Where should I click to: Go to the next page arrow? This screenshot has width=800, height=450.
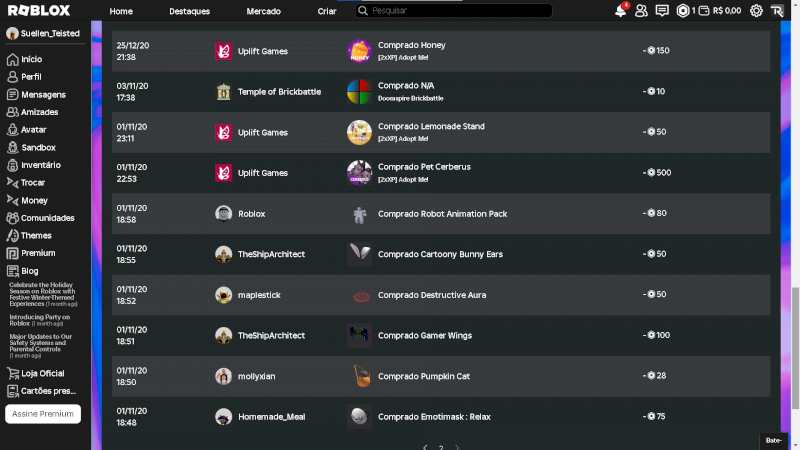458,447
